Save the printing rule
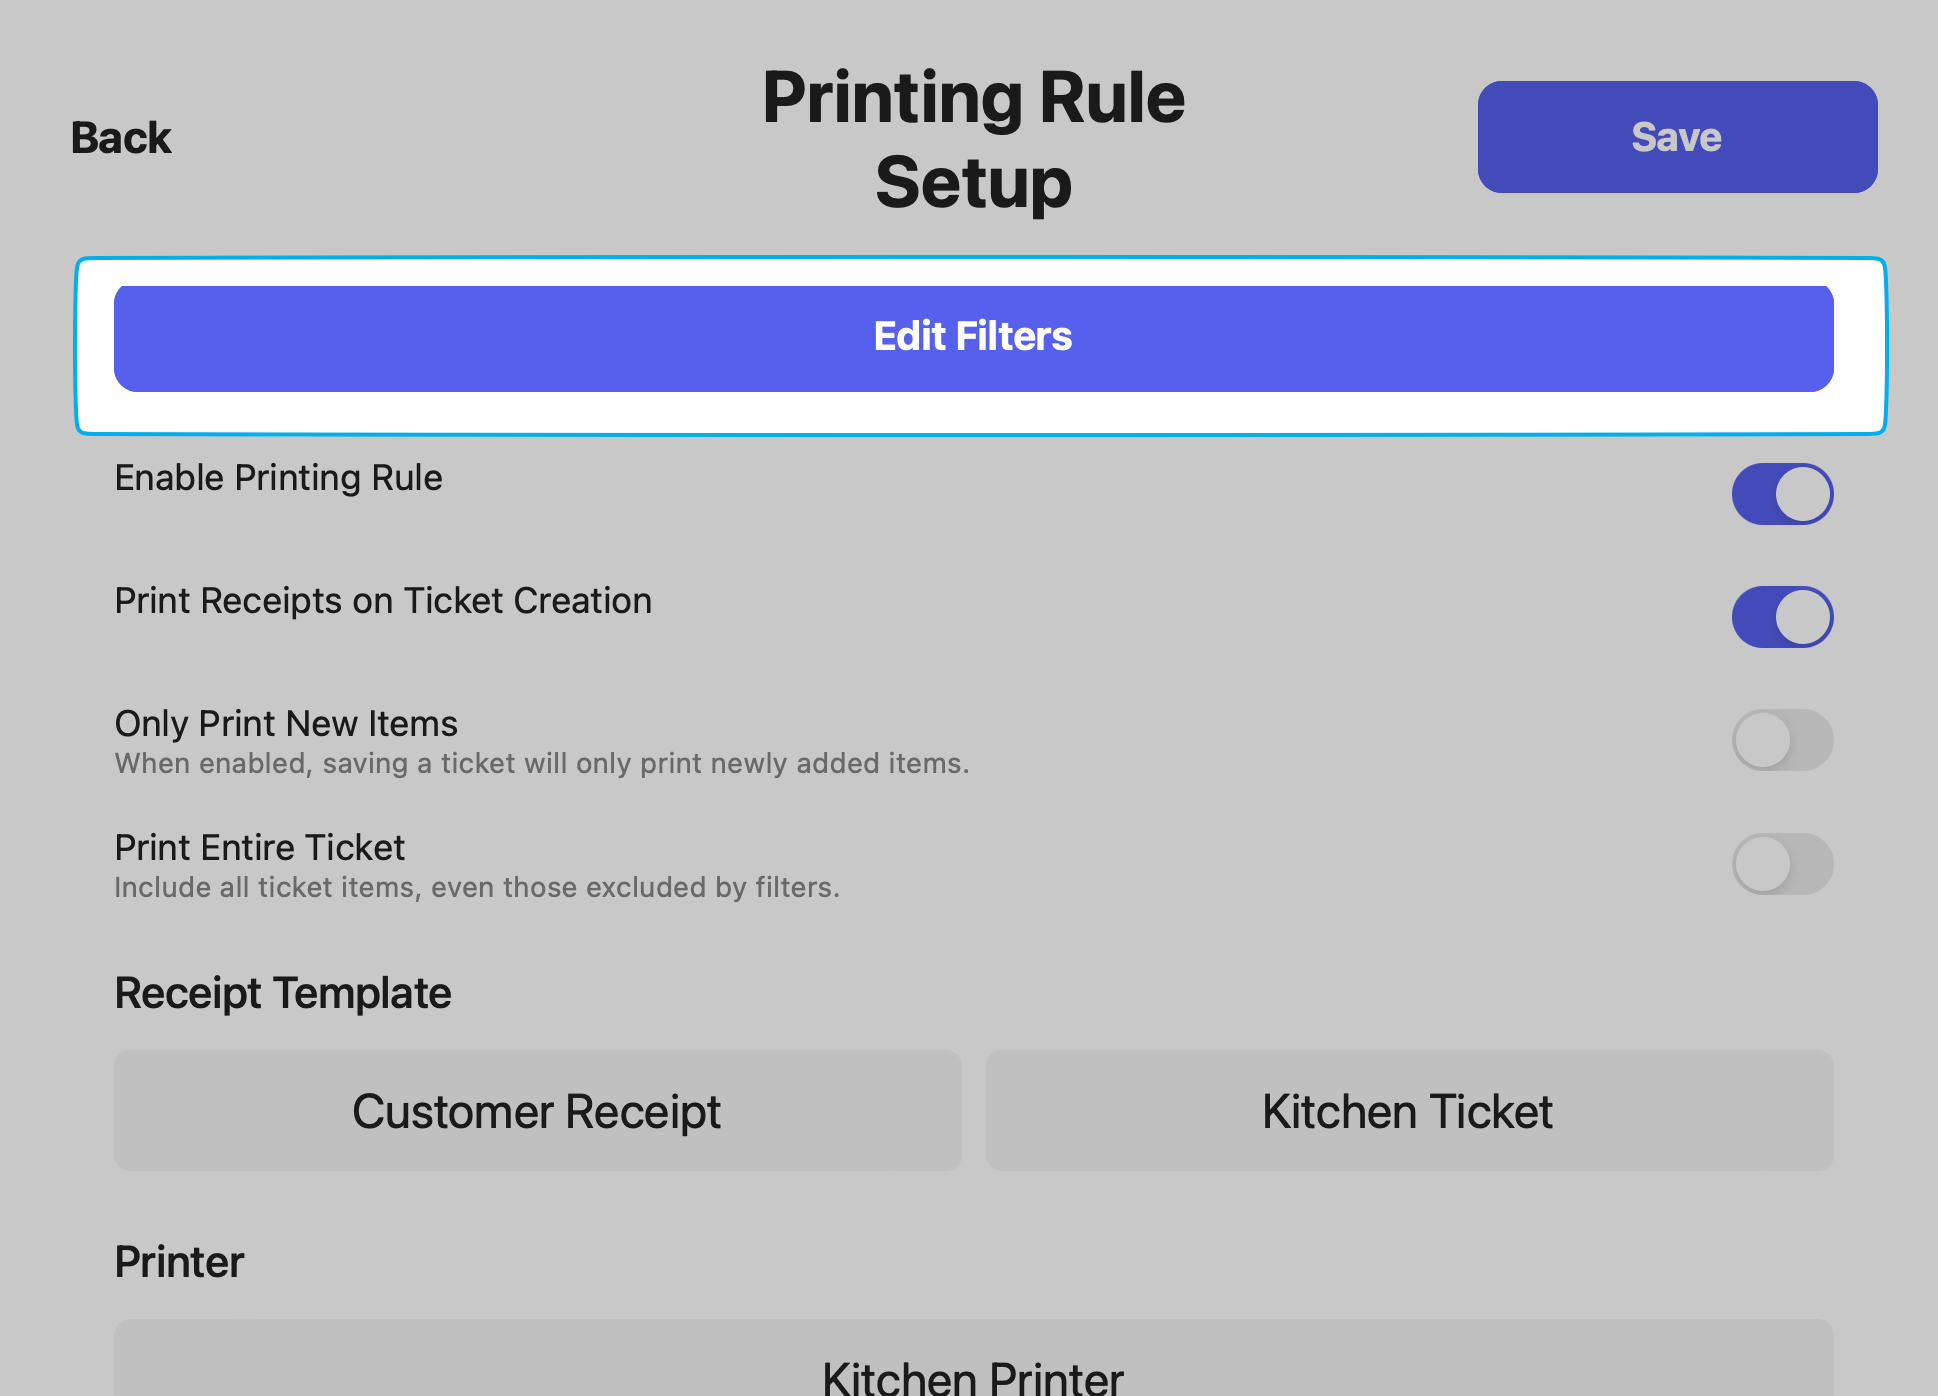This screenshot has width=1938, height=1396. click(x=1676, y=137)
